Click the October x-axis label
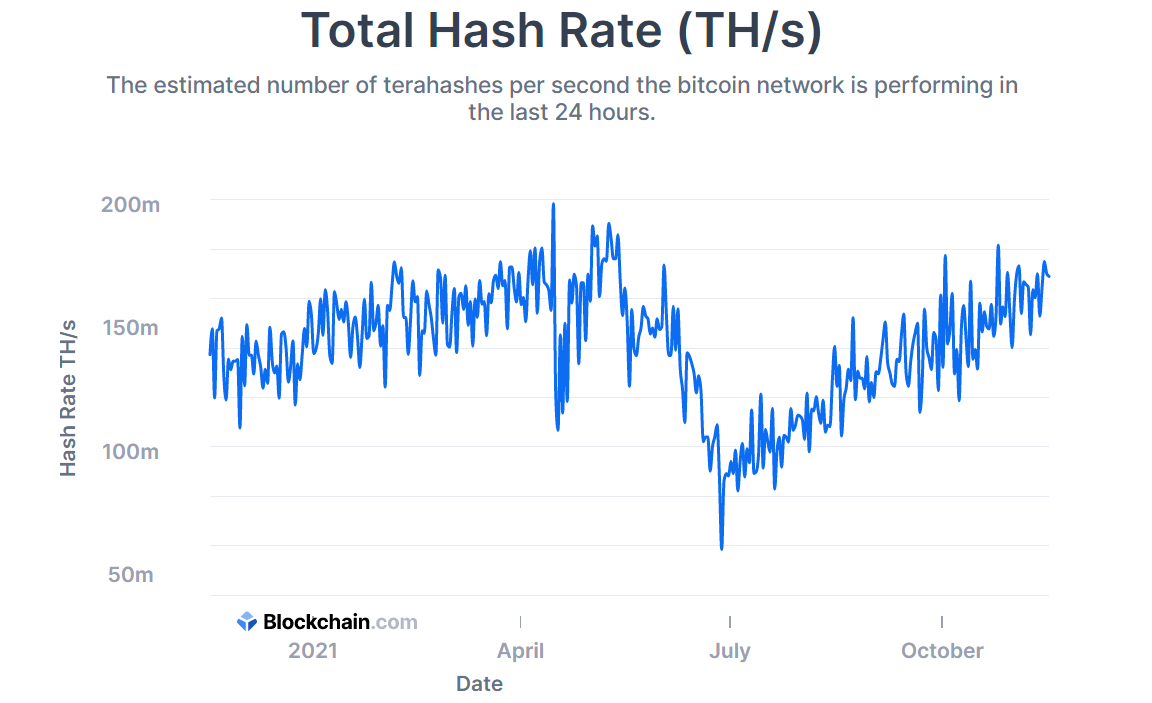Screen dimensions: 1152x703 click(942, 651)
